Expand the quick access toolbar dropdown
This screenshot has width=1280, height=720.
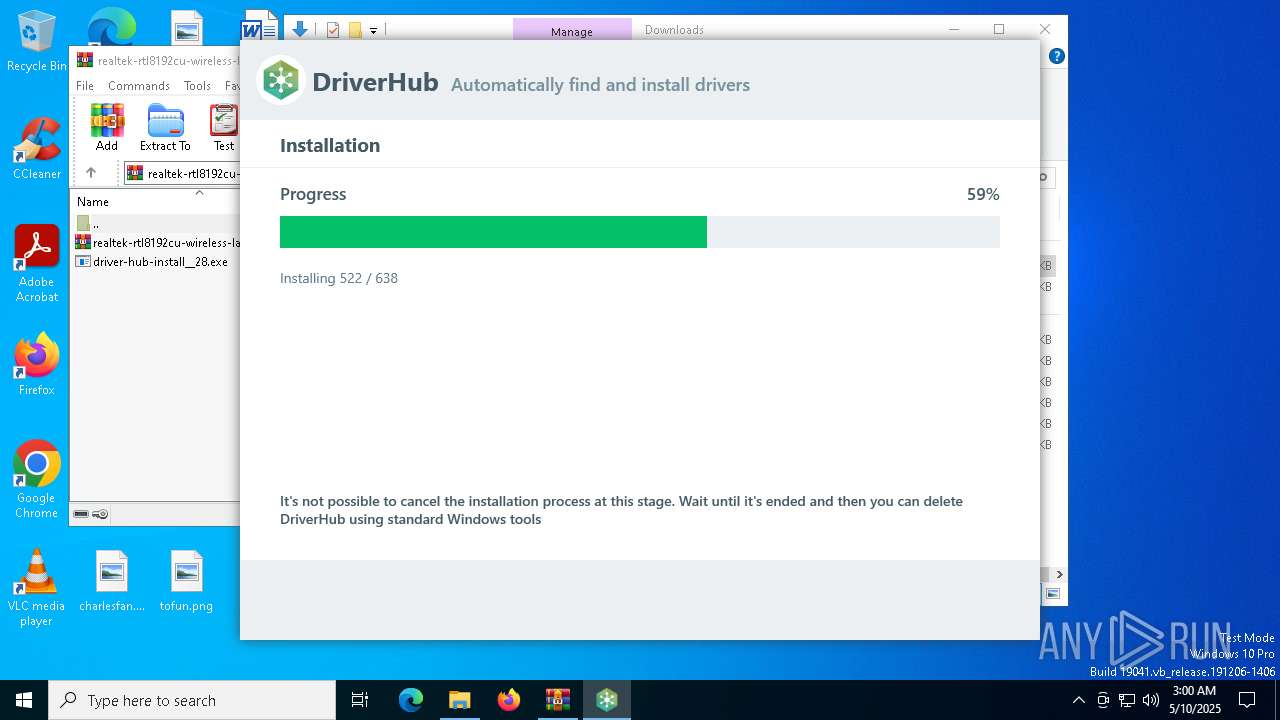click(x=373, y=31)
